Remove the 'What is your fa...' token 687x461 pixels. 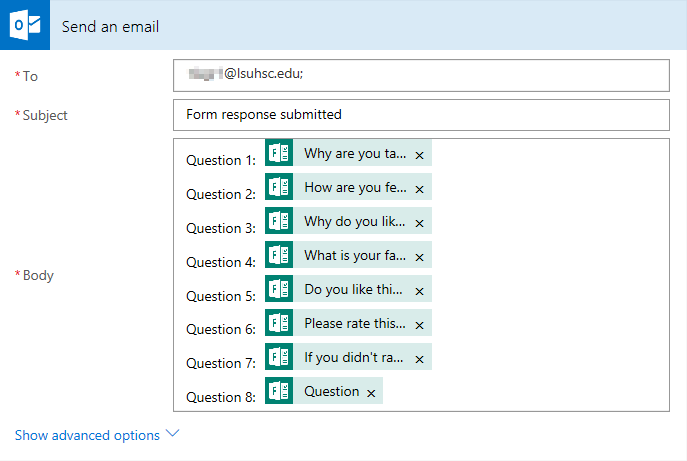420,257
